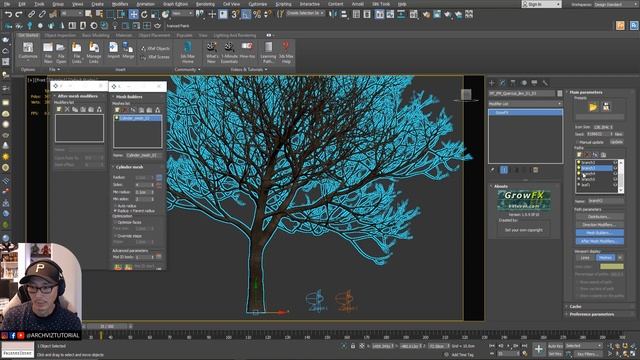The height and width of the screenshot is (360, 640).
Task: Pick the Lines color swatch
Action: tap(611, 267)
